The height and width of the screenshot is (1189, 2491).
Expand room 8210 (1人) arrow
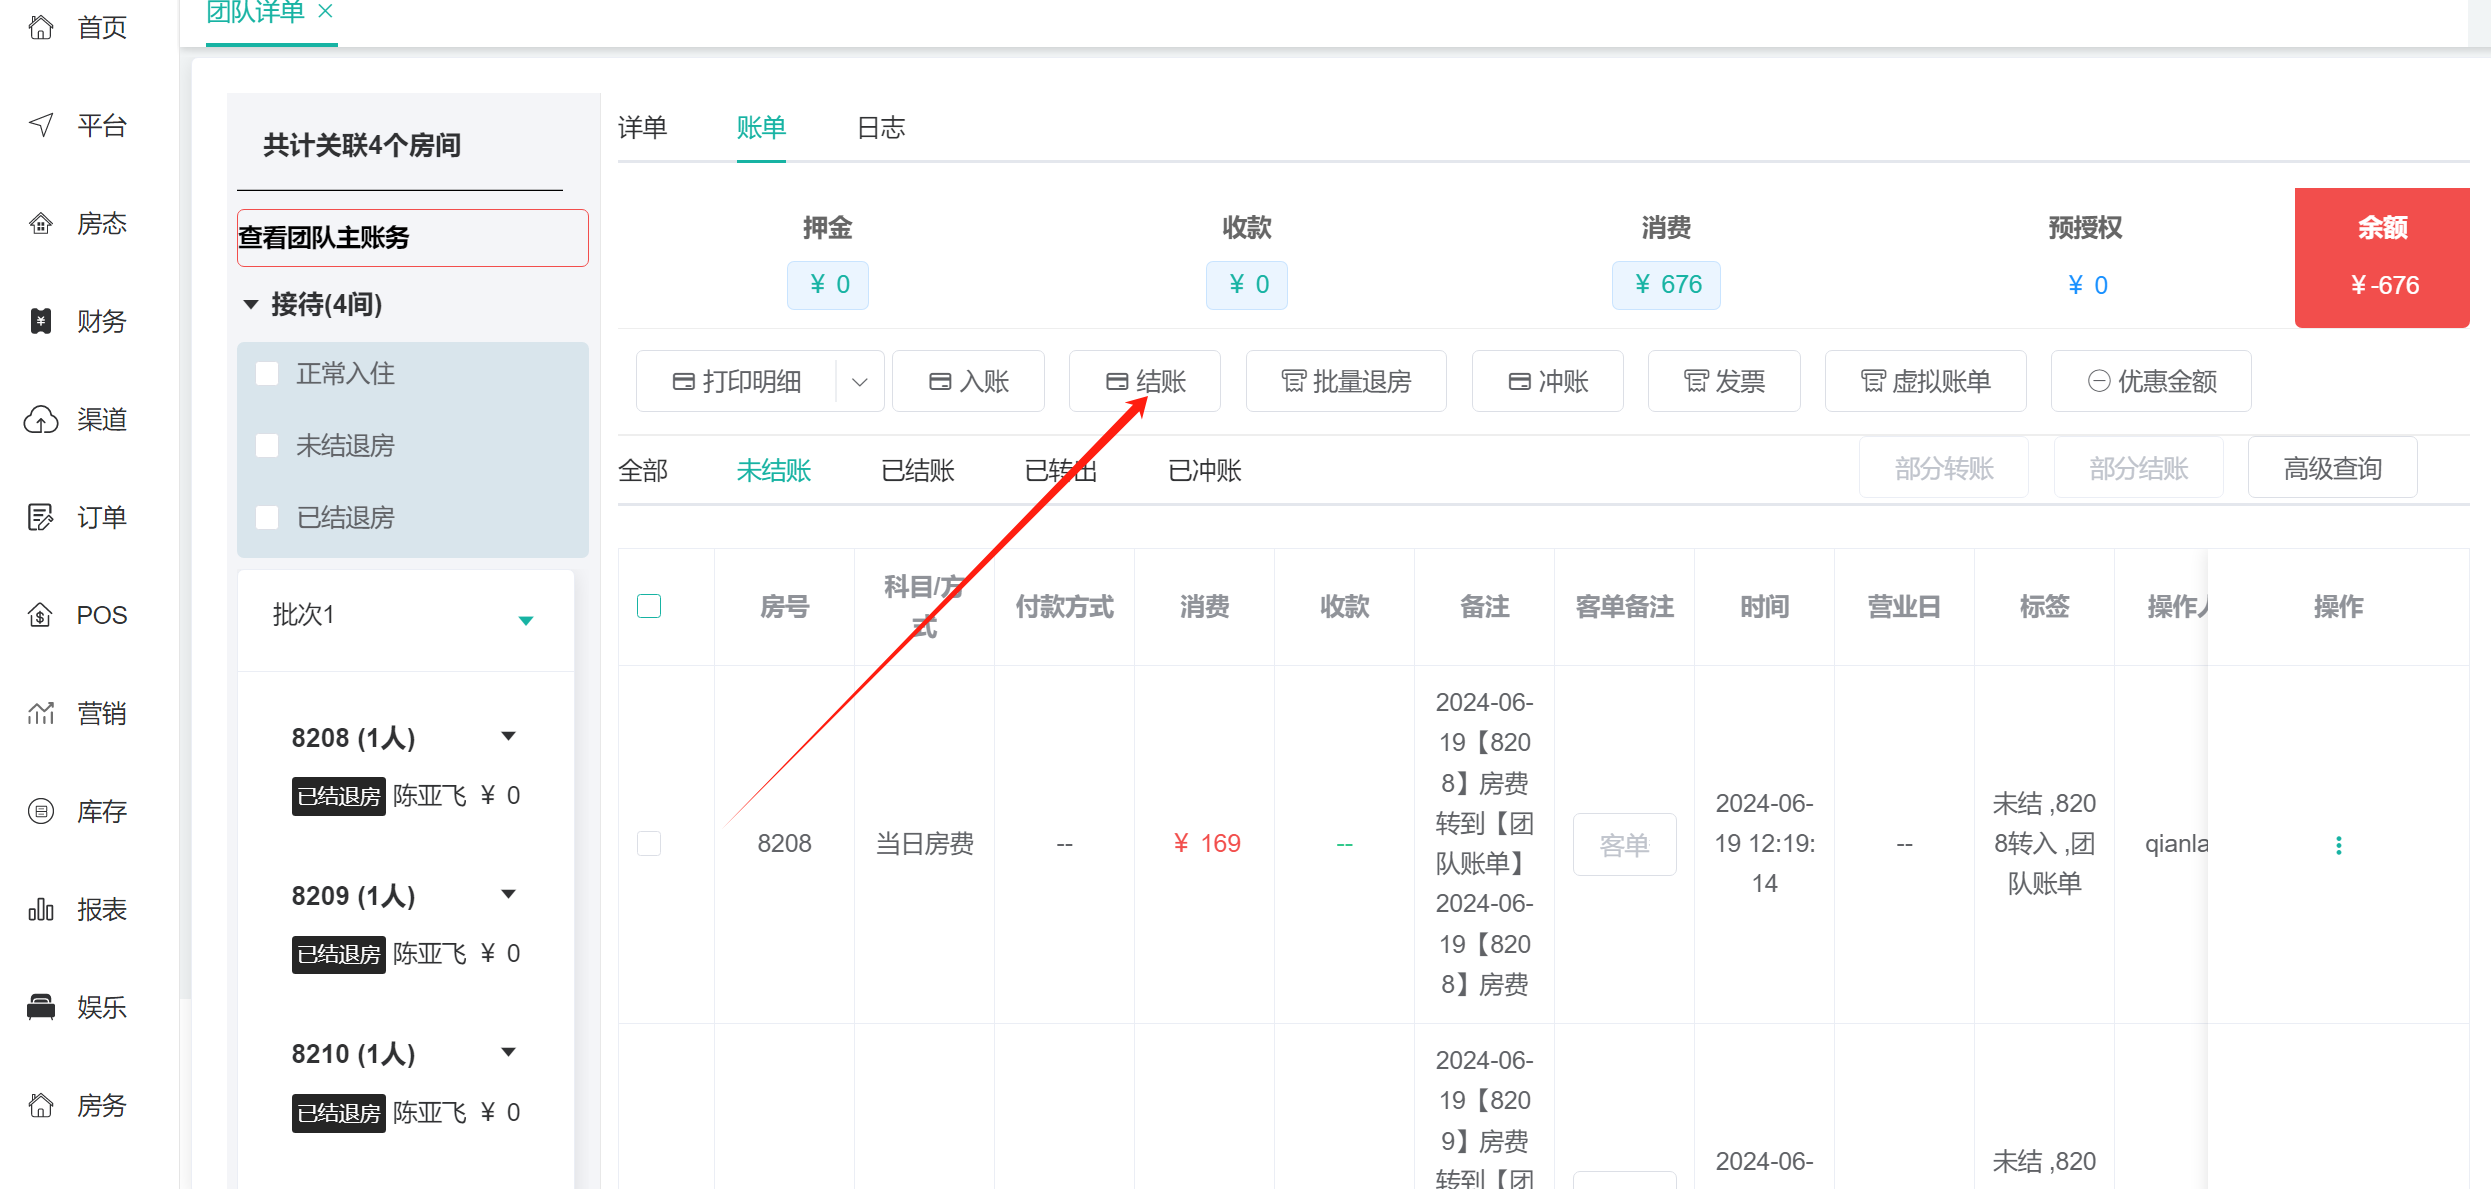508,1053
